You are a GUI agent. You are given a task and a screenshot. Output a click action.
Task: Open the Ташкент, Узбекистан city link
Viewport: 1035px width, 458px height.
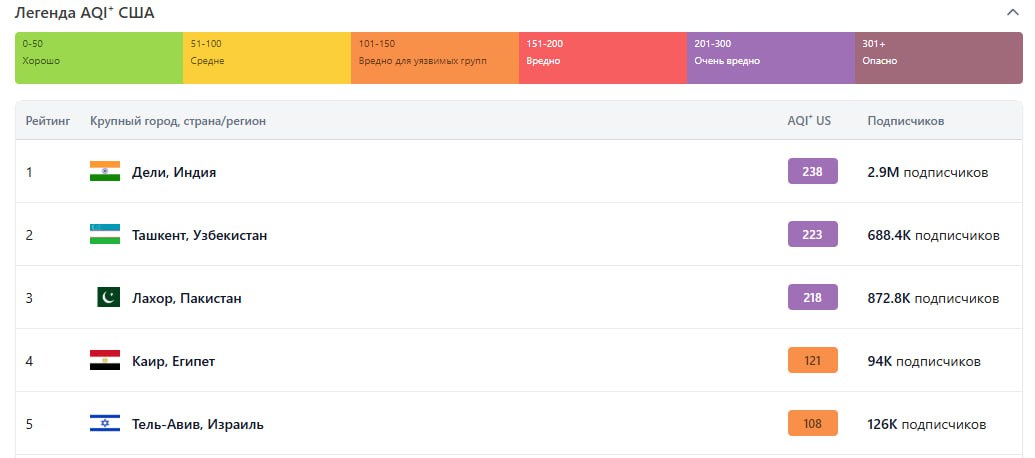[199, 235]
